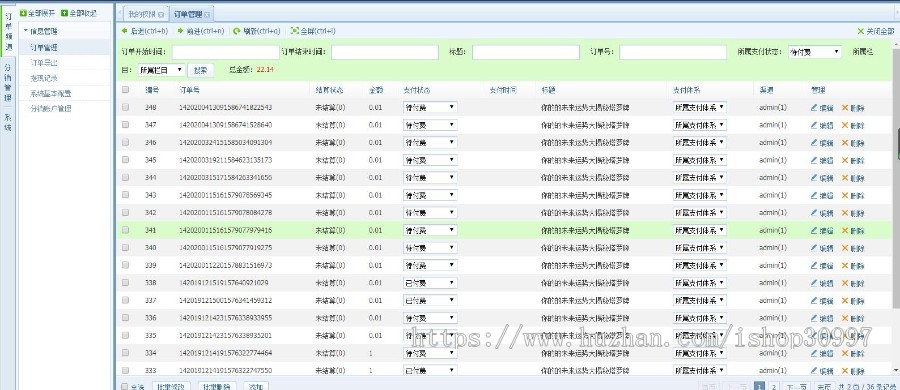Focus the 订单号 input field

(673, 52)
